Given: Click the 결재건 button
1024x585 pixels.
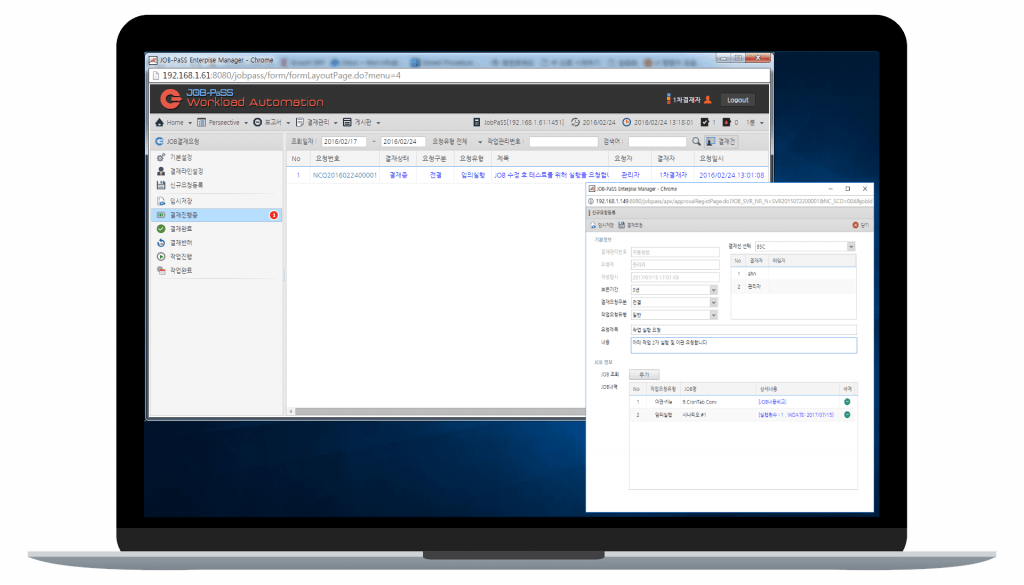Looking at the screenshot, I should tap(721, 141).
